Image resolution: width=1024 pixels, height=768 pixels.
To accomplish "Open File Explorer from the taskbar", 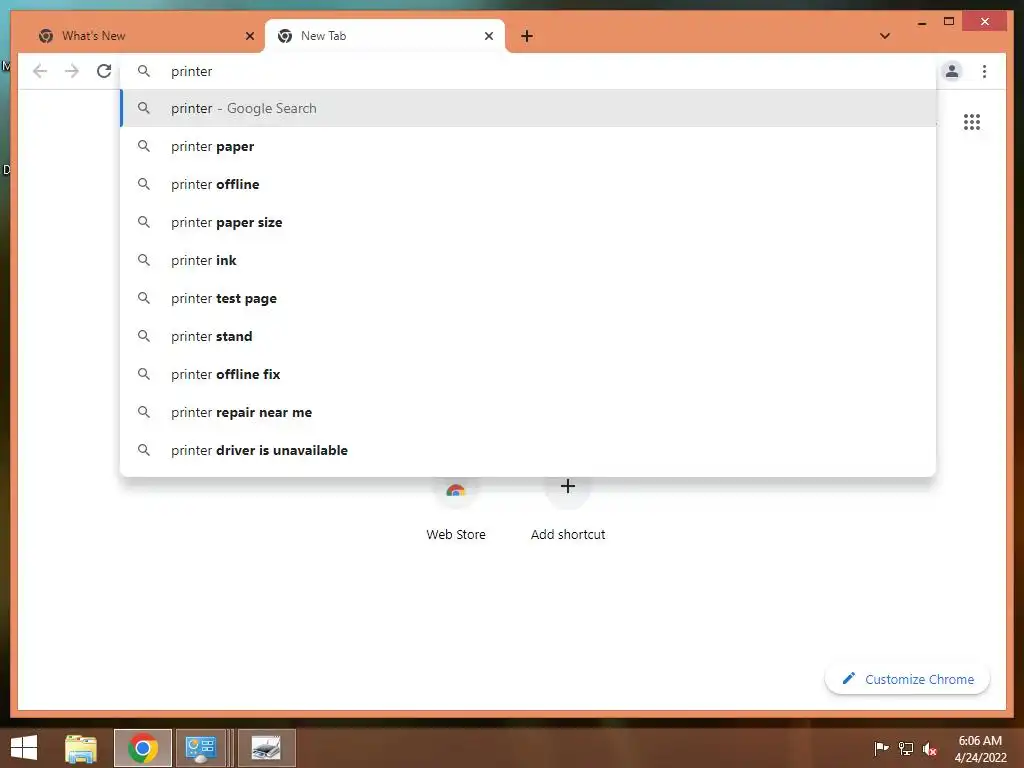I will pos(81,748).
